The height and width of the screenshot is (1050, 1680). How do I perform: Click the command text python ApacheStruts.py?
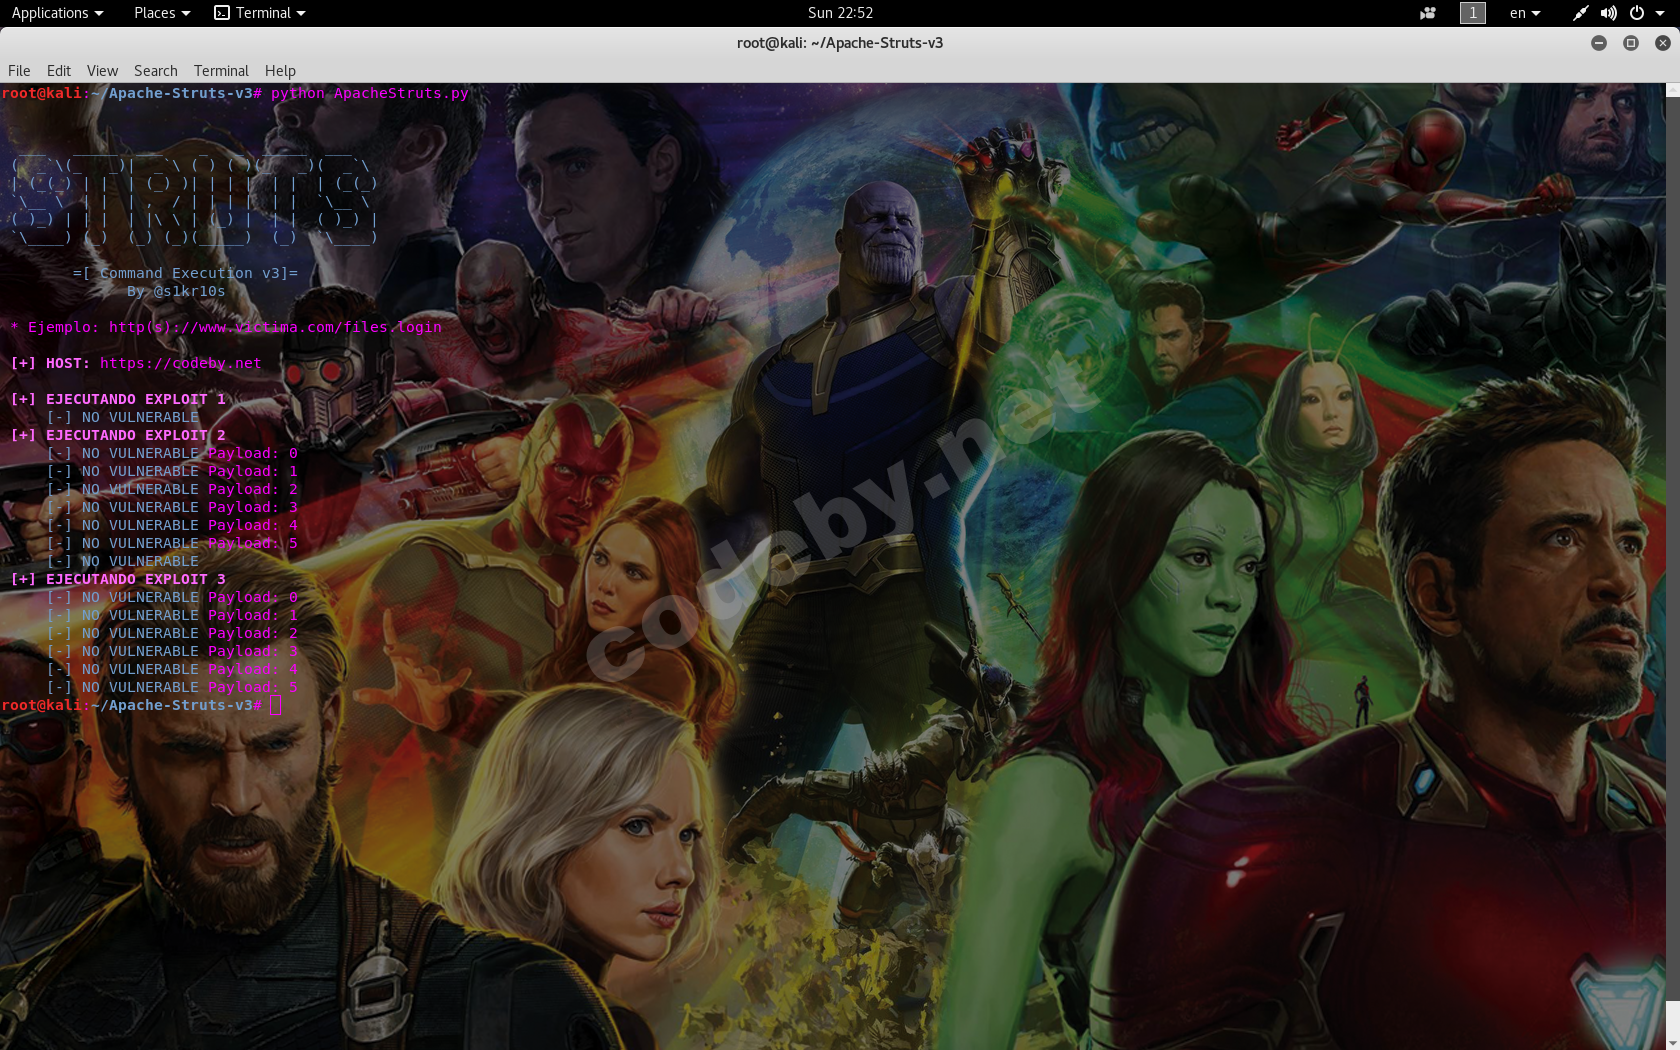coord(370,93)
